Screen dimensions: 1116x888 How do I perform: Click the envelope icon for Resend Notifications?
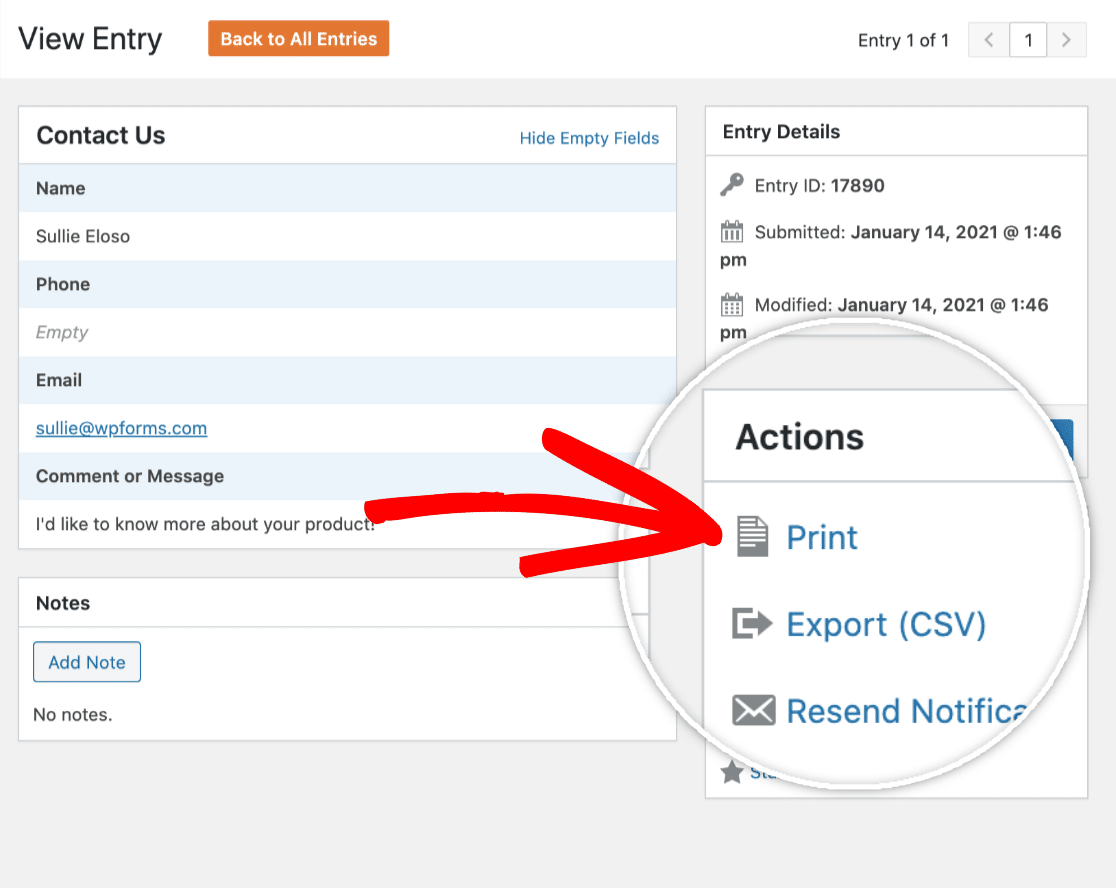pos(754,710)
